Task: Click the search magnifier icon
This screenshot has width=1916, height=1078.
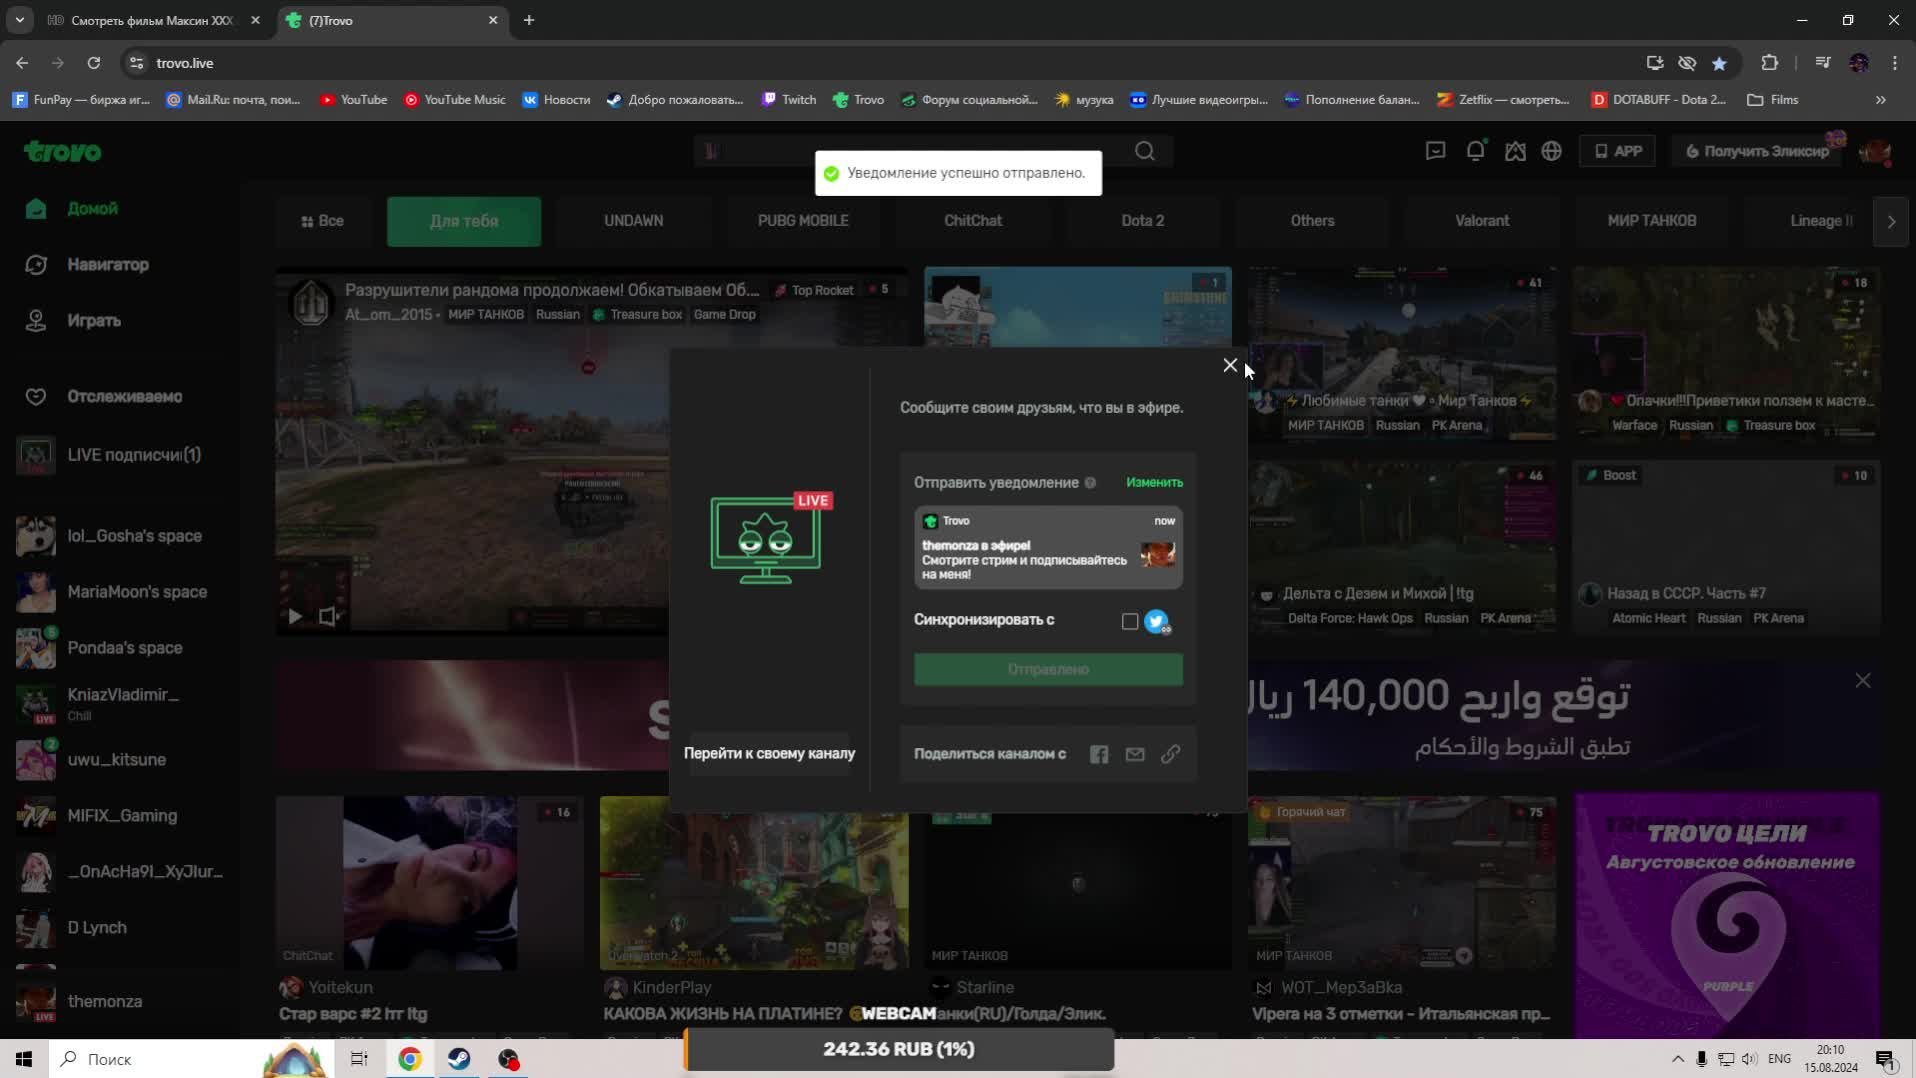Action: pos(1145,151)
